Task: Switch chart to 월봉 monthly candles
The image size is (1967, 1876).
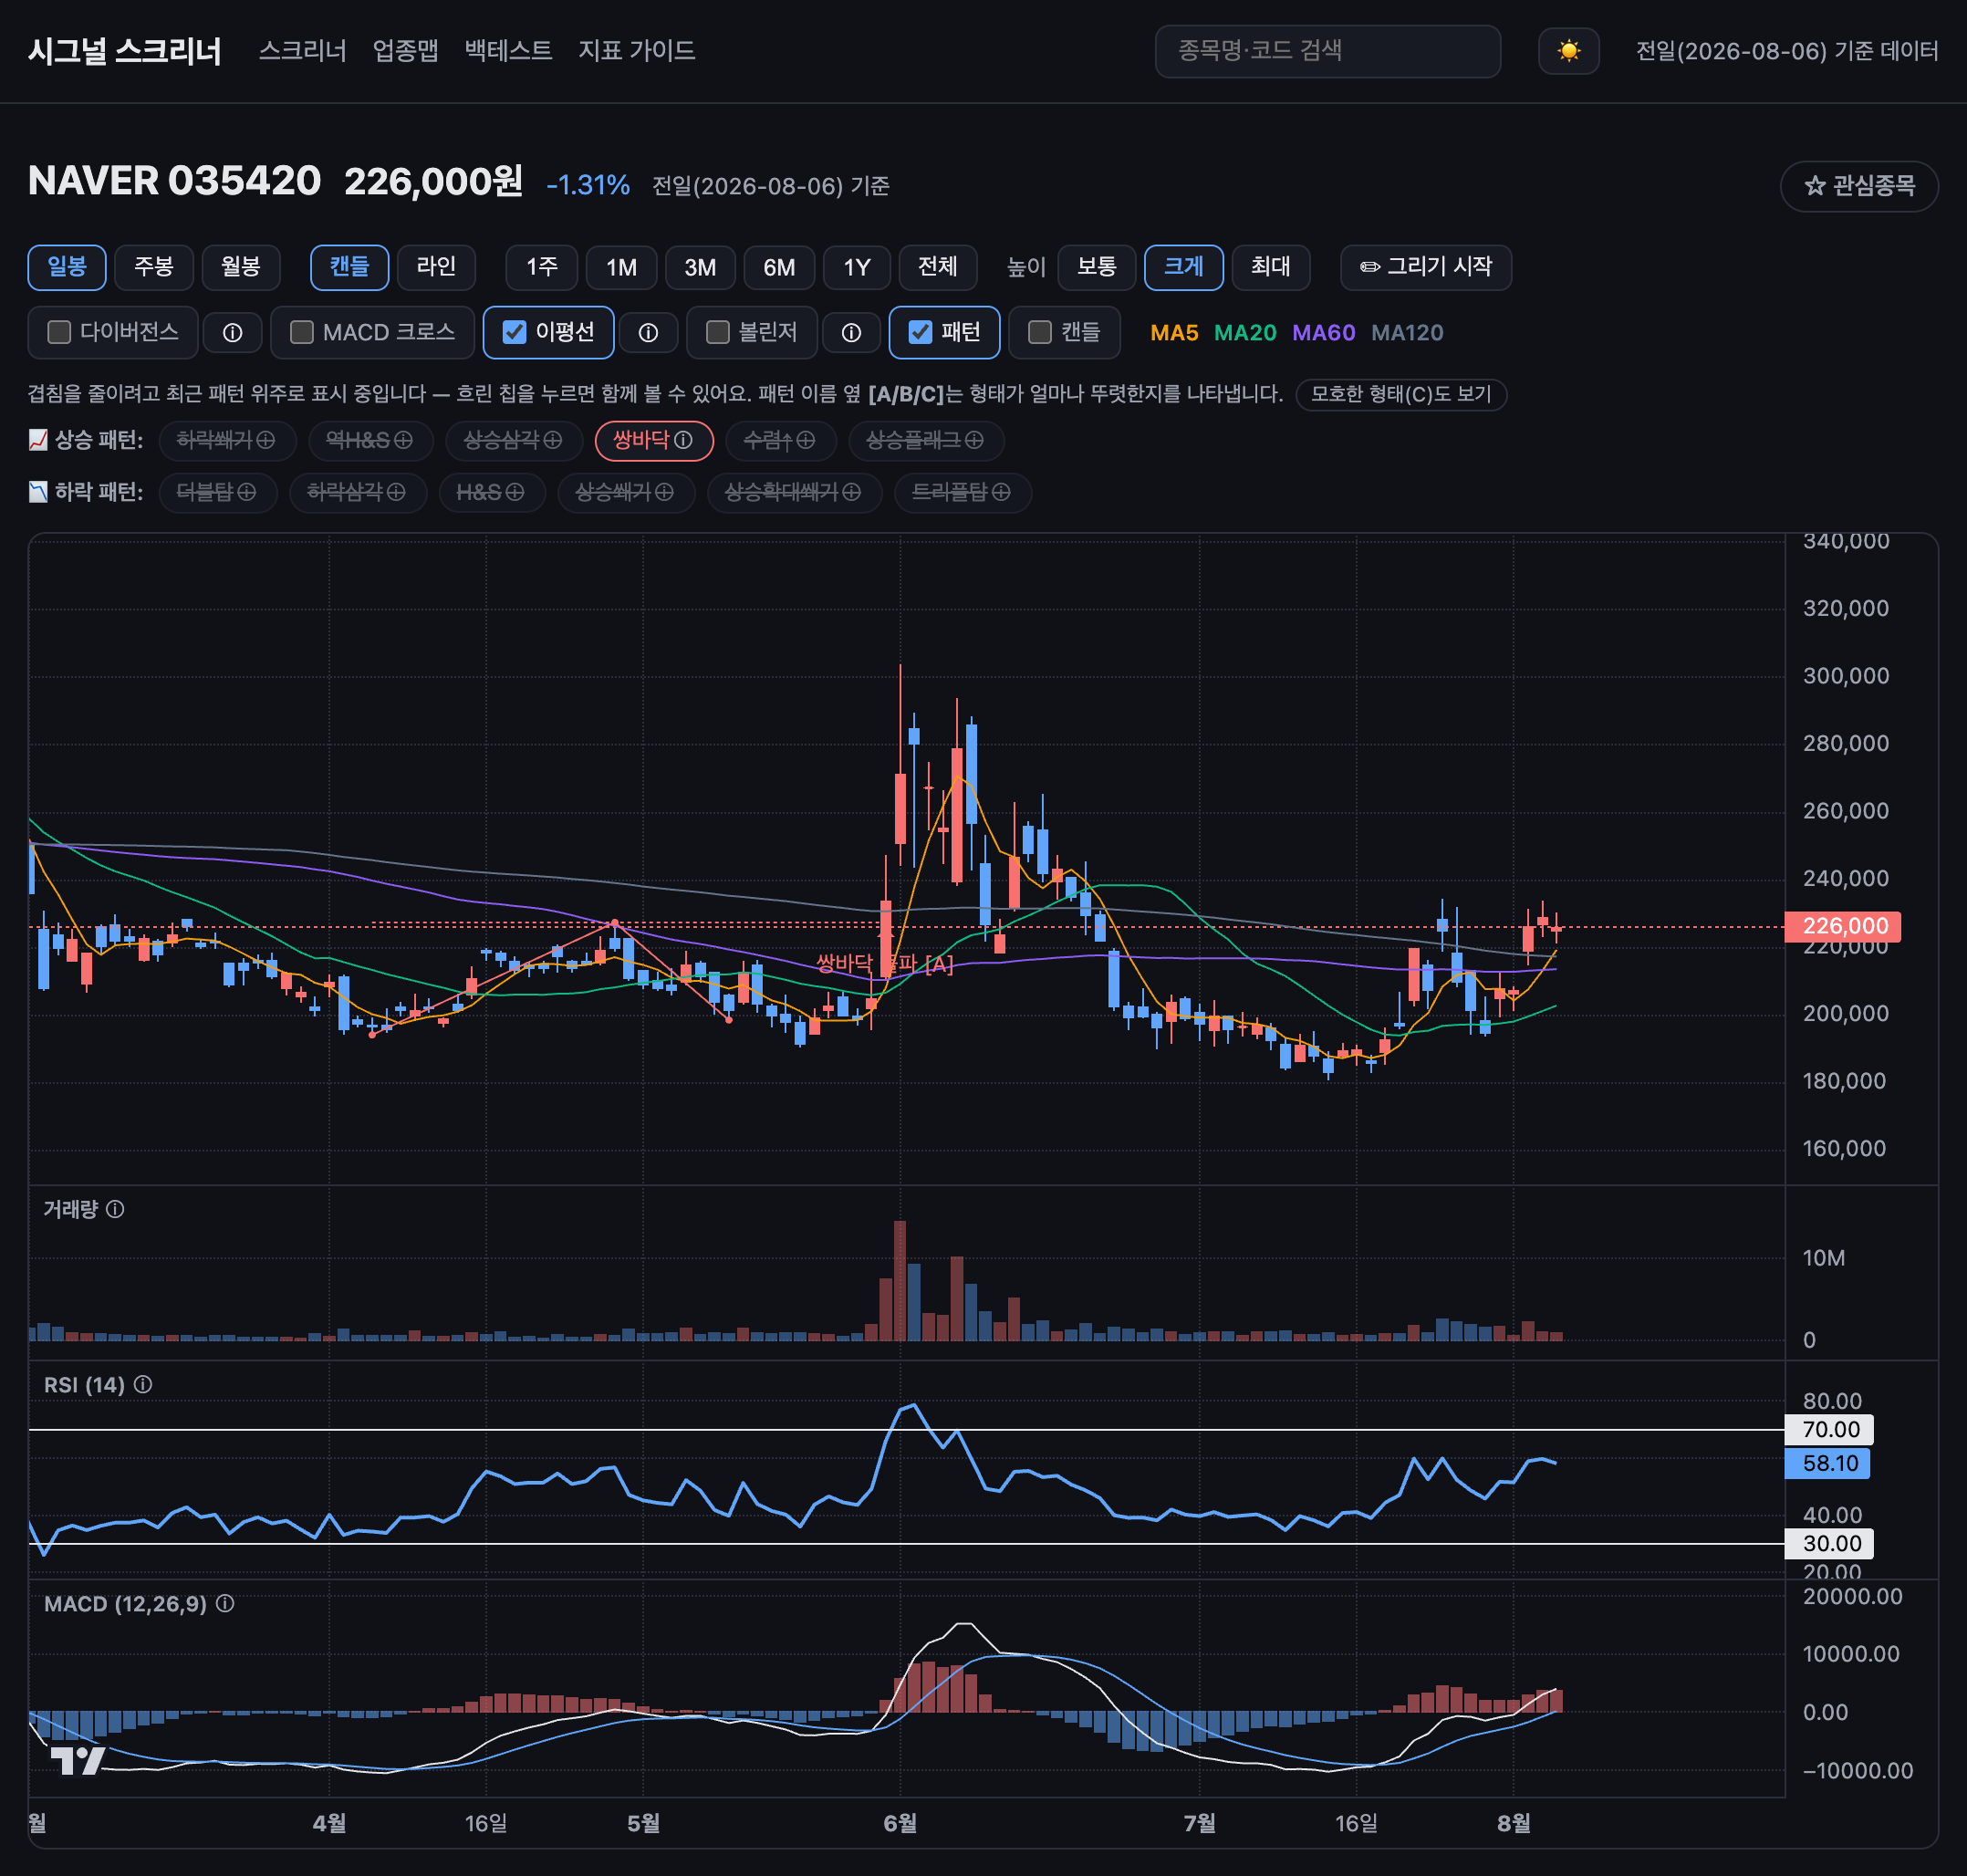Action: click(x=241, y=267)
